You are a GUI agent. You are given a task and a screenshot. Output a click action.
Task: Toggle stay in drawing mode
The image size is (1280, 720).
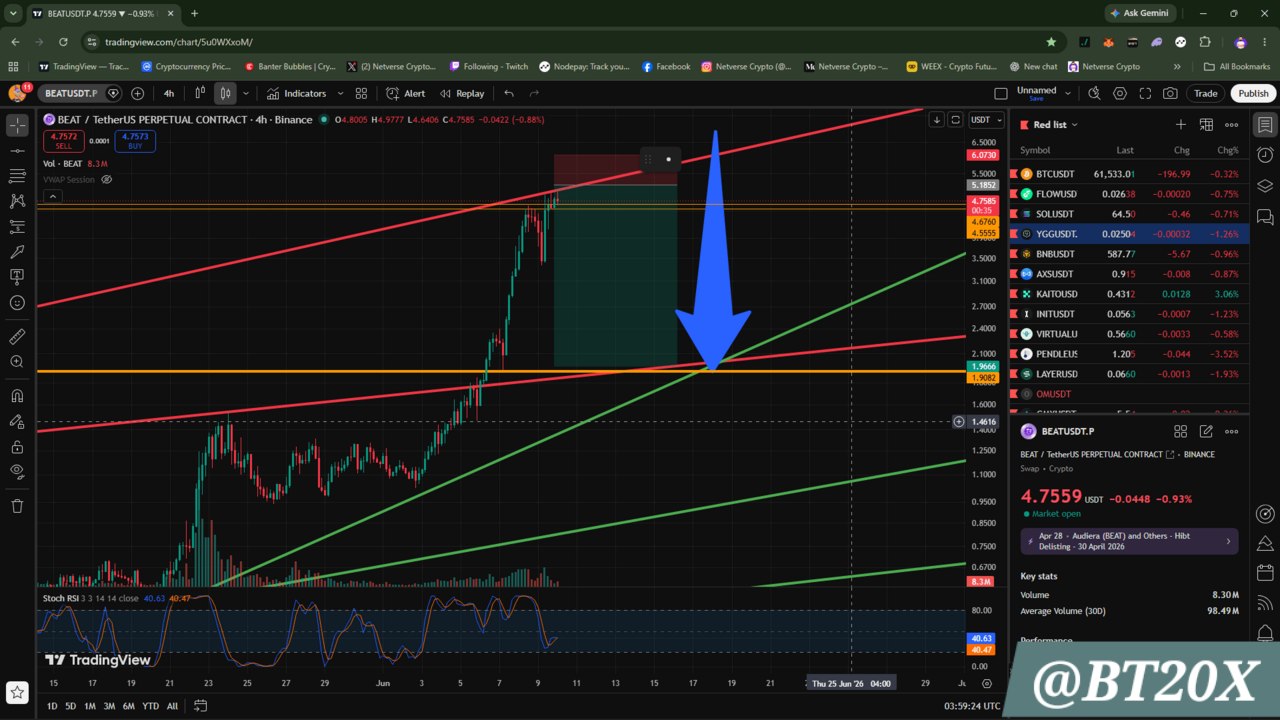(17, 422)
